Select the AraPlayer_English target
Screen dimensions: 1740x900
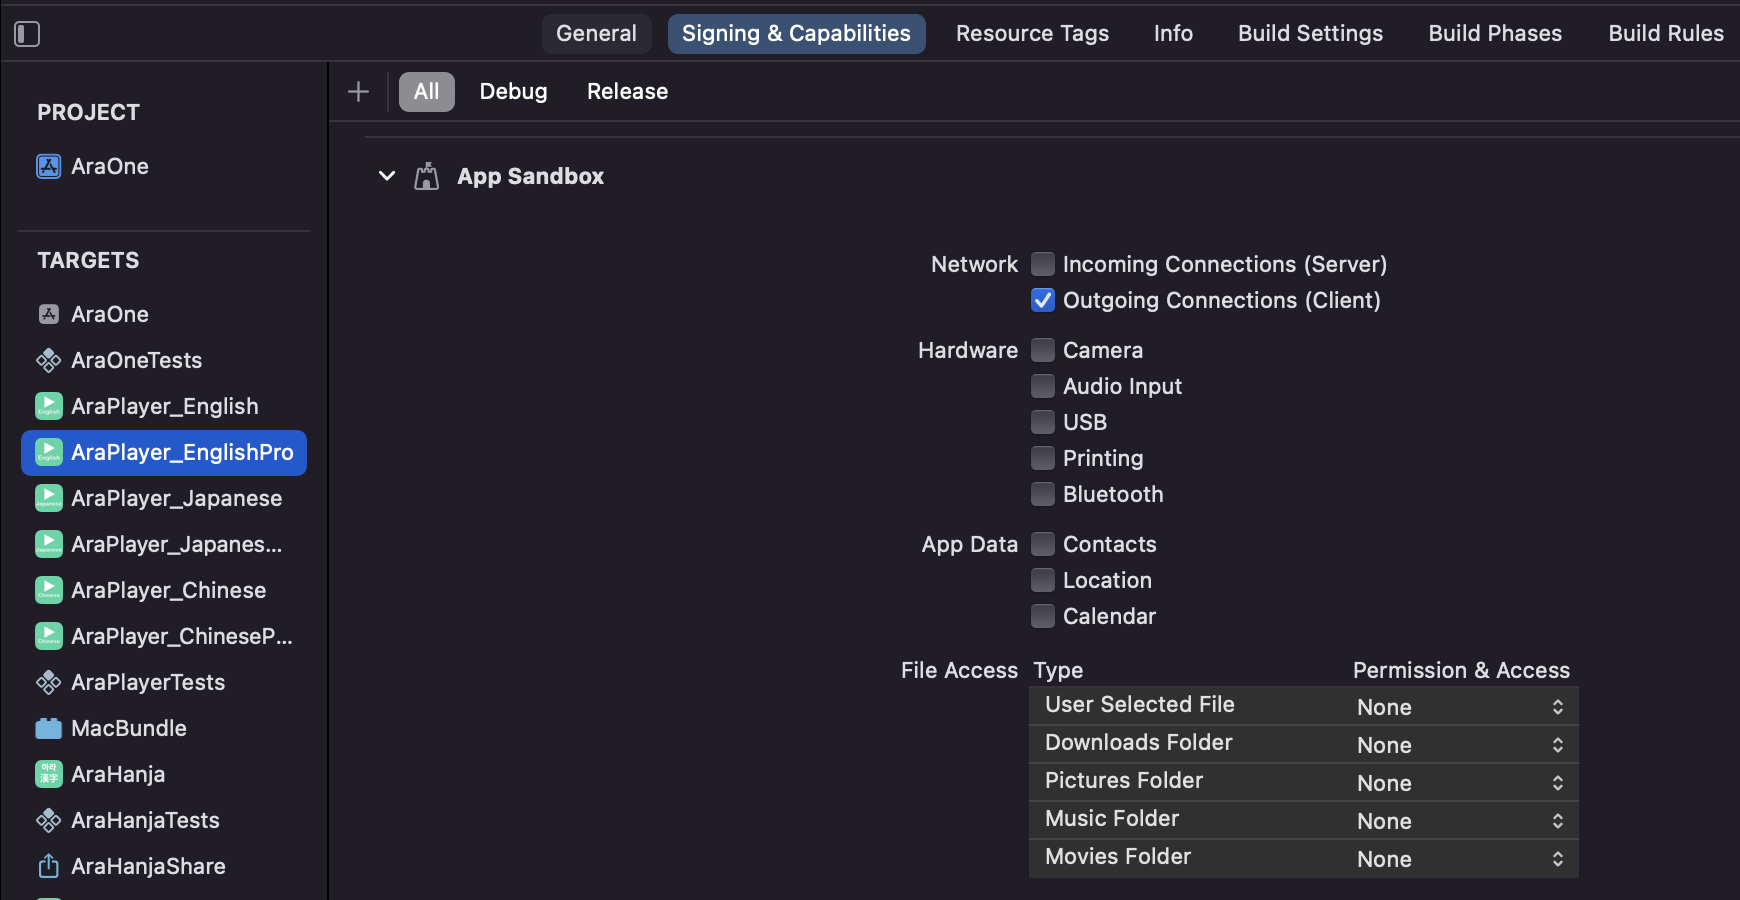(x=165, y=407)
